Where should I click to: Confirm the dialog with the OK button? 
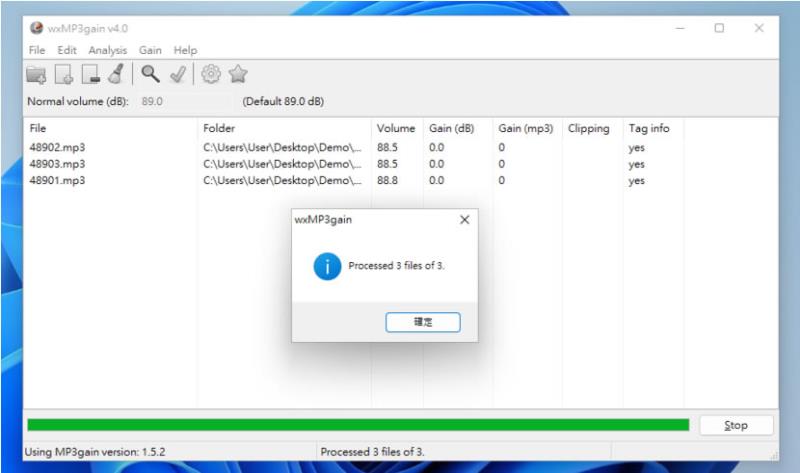tap(423, 322)
